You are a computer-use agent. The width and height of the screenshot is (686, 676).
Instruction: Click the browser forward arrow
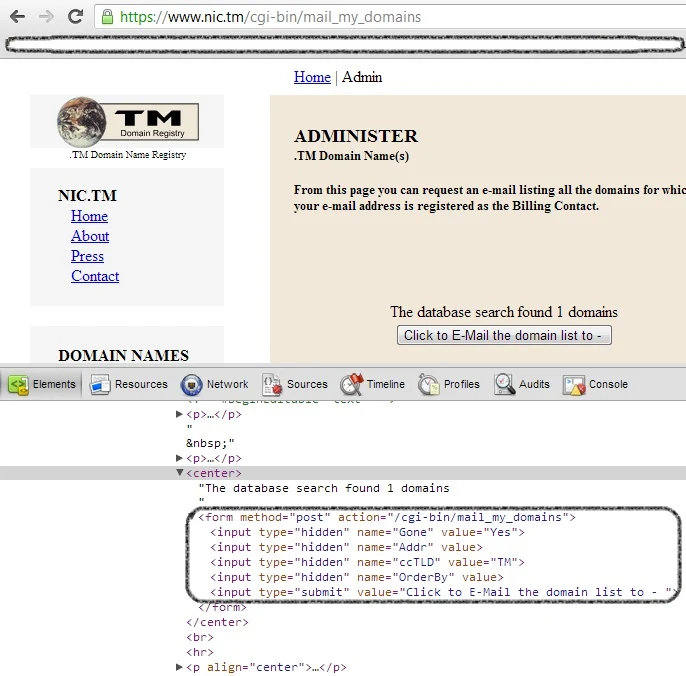click(x=46, y=17)
